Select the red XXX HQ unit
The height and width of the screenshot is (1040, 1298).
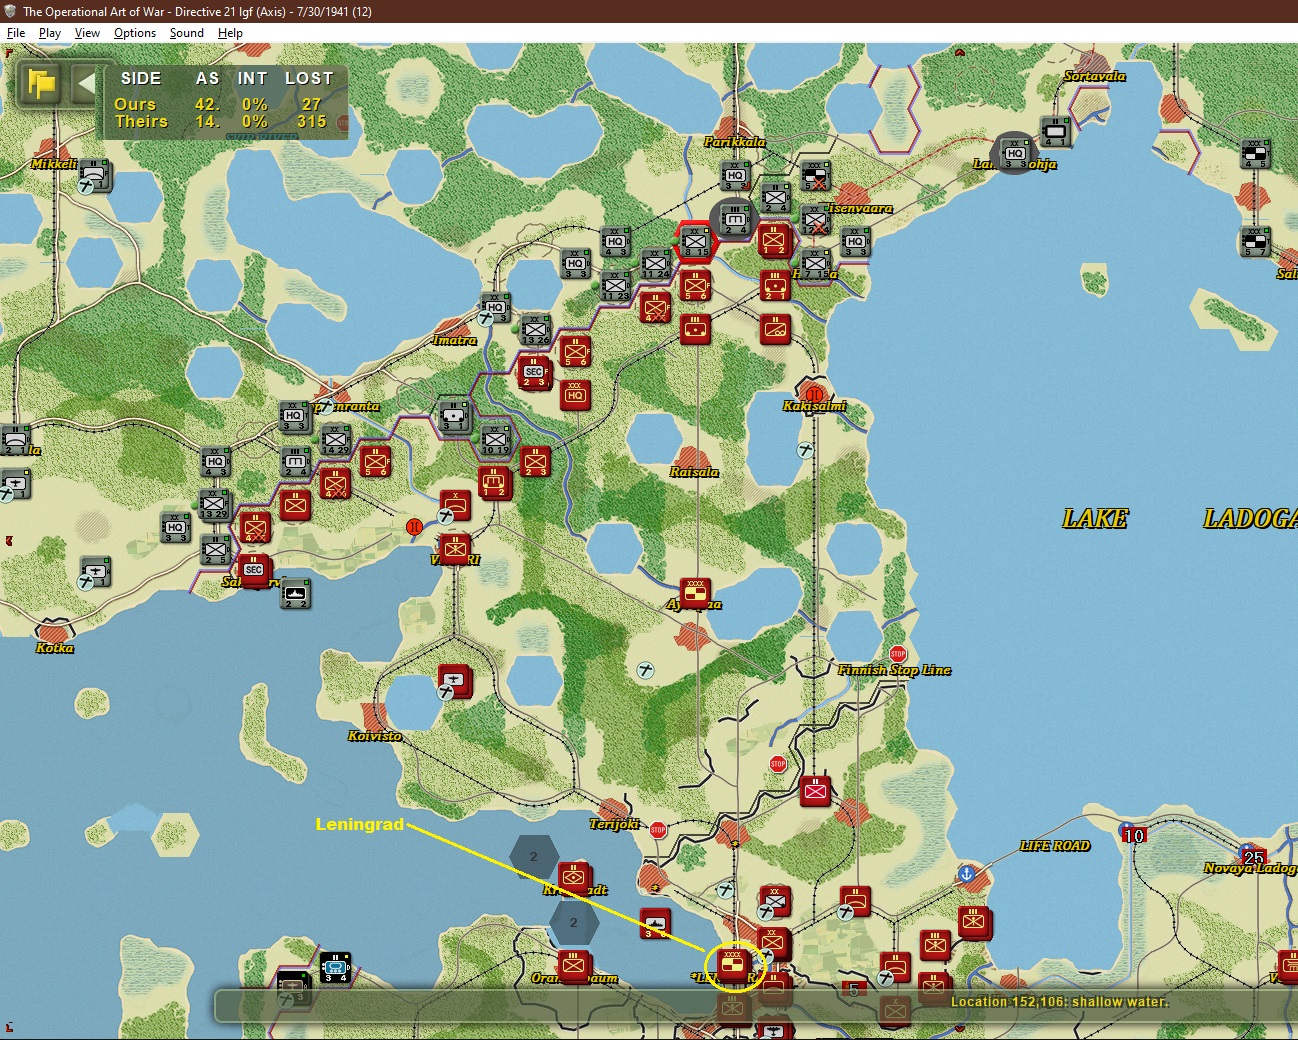(x=575, y=394)
